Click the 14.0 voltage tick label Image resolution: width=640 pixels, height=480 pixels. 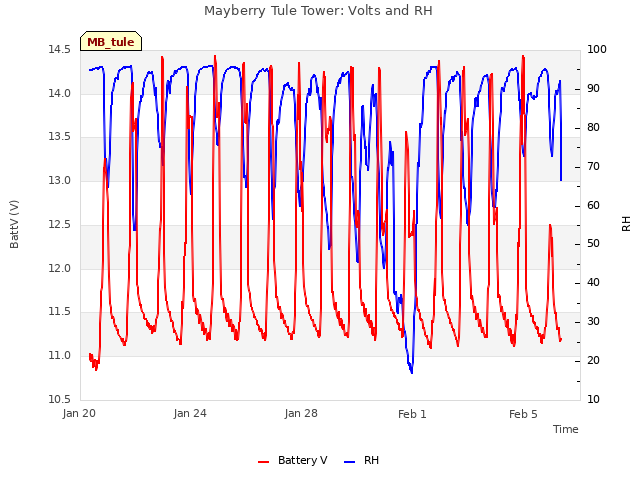coord(60,93)
